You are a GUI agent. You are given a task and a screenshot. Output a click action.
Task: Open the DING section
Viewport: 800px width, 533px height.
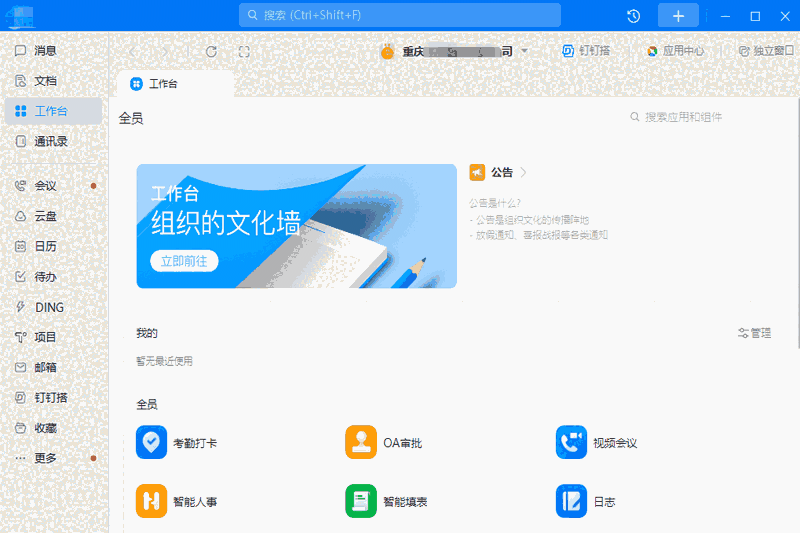49,307
